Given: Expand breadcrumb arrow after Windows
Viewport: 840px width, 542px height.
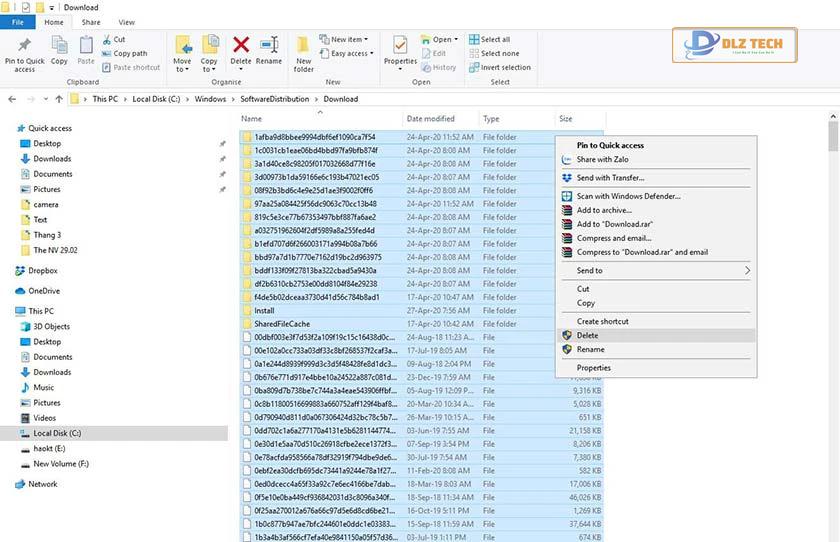Looking at the screenshot, I should pos(233,99).
